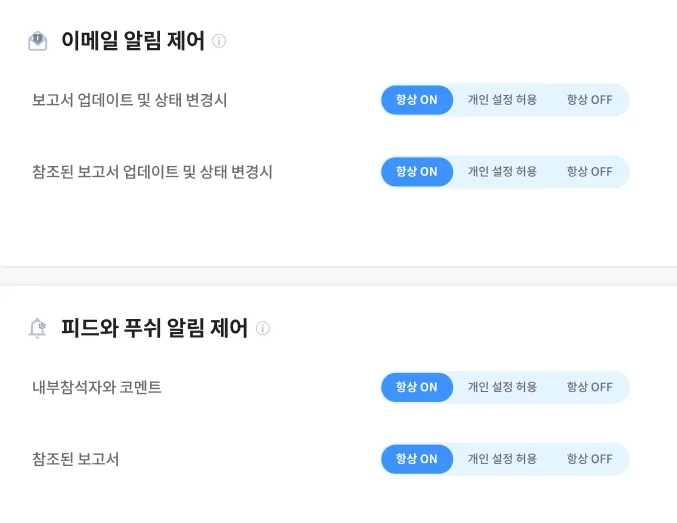Image resolution: width=677 pixels, height=523 pixels.
Task: Click the bell icon for 피드와 푸쉬 알림
Action: 38,328
